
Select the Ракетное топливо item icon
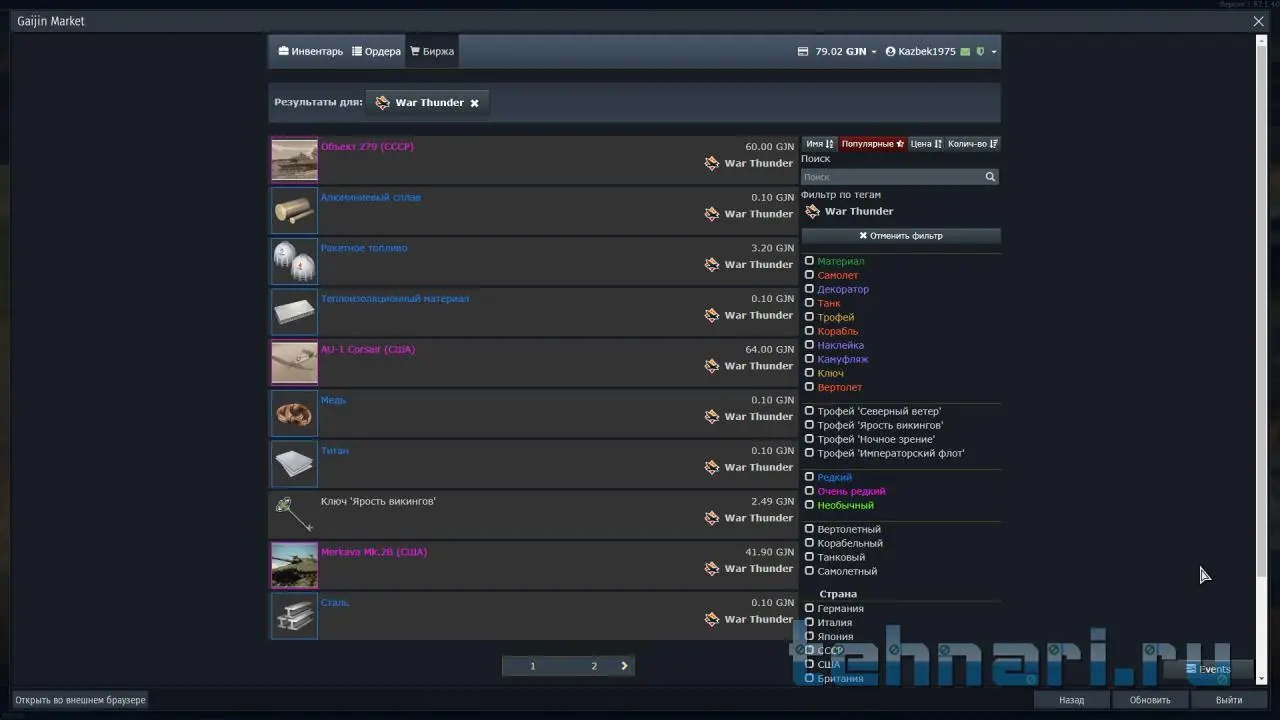[x=294, y=262]
